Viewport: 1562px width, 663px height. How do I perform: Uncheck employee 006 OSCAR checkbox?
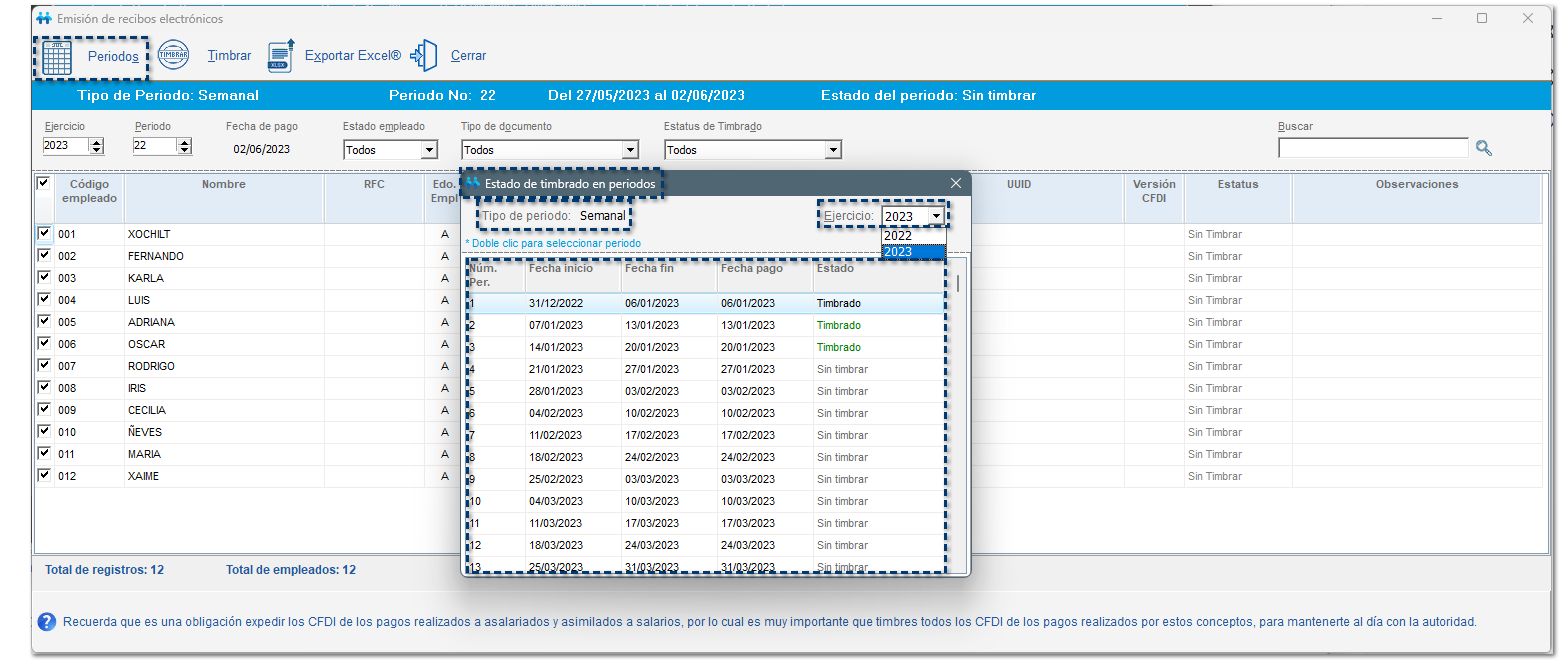tap(43, 343)
